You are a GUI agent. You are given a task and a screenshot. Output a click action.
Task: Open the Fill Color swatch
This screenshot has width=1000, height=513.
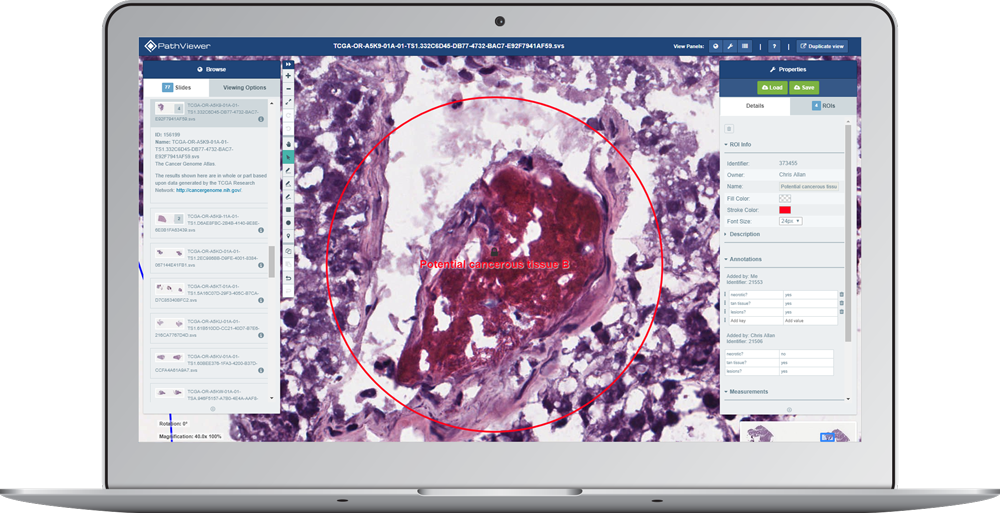[784, 198]
